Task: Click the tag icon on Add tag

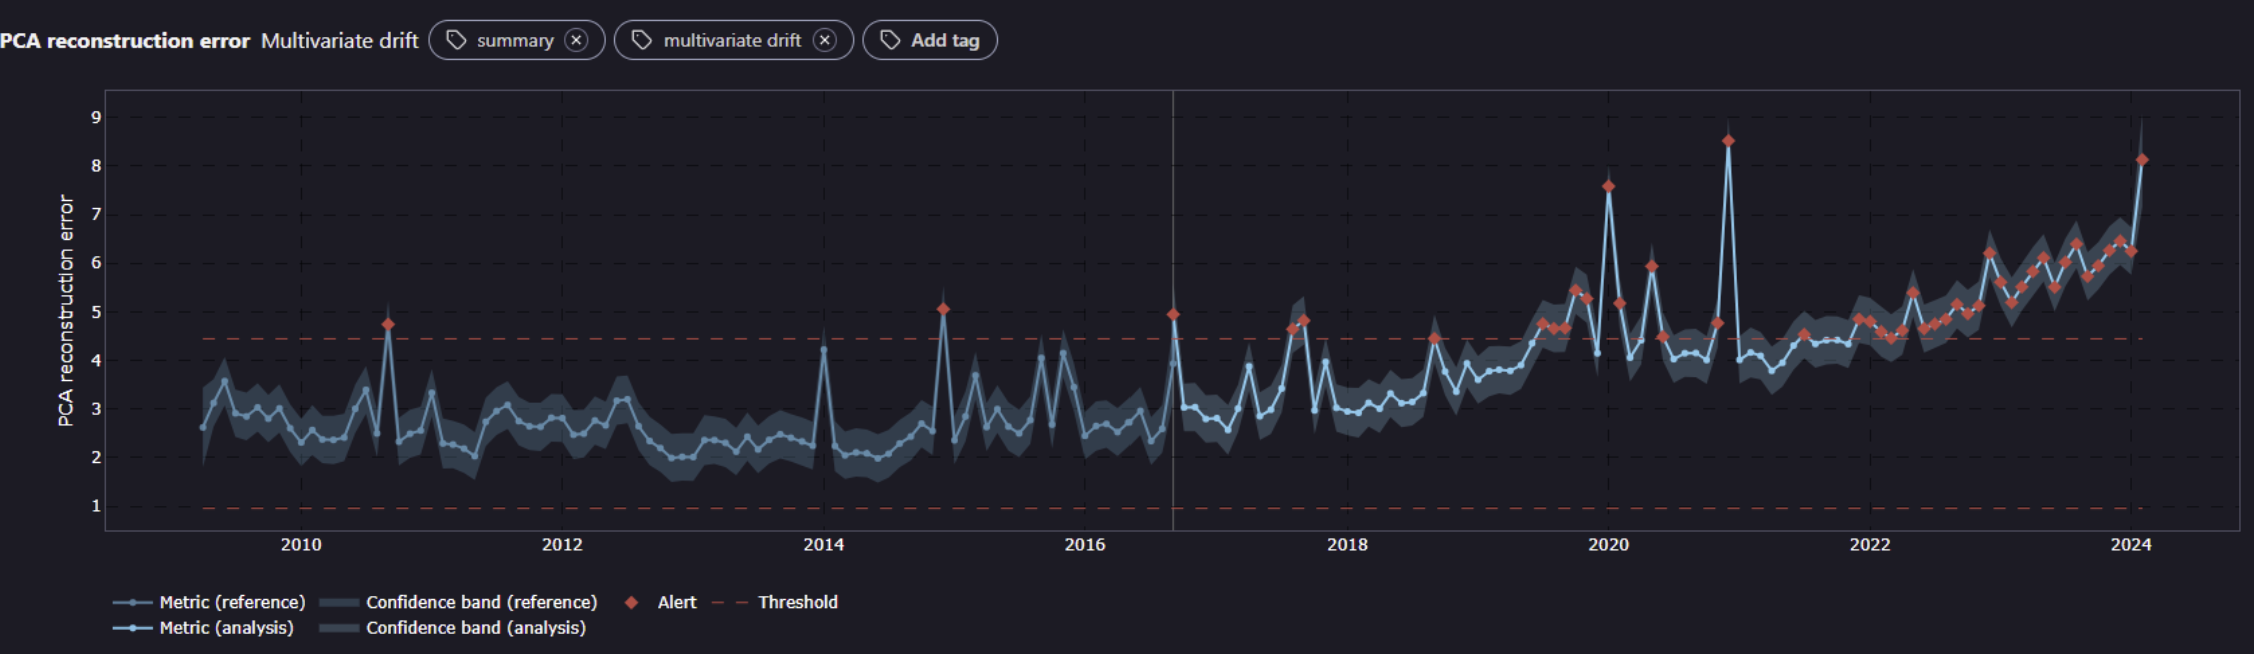Action: pyautogui.click(x=890, y=40)
